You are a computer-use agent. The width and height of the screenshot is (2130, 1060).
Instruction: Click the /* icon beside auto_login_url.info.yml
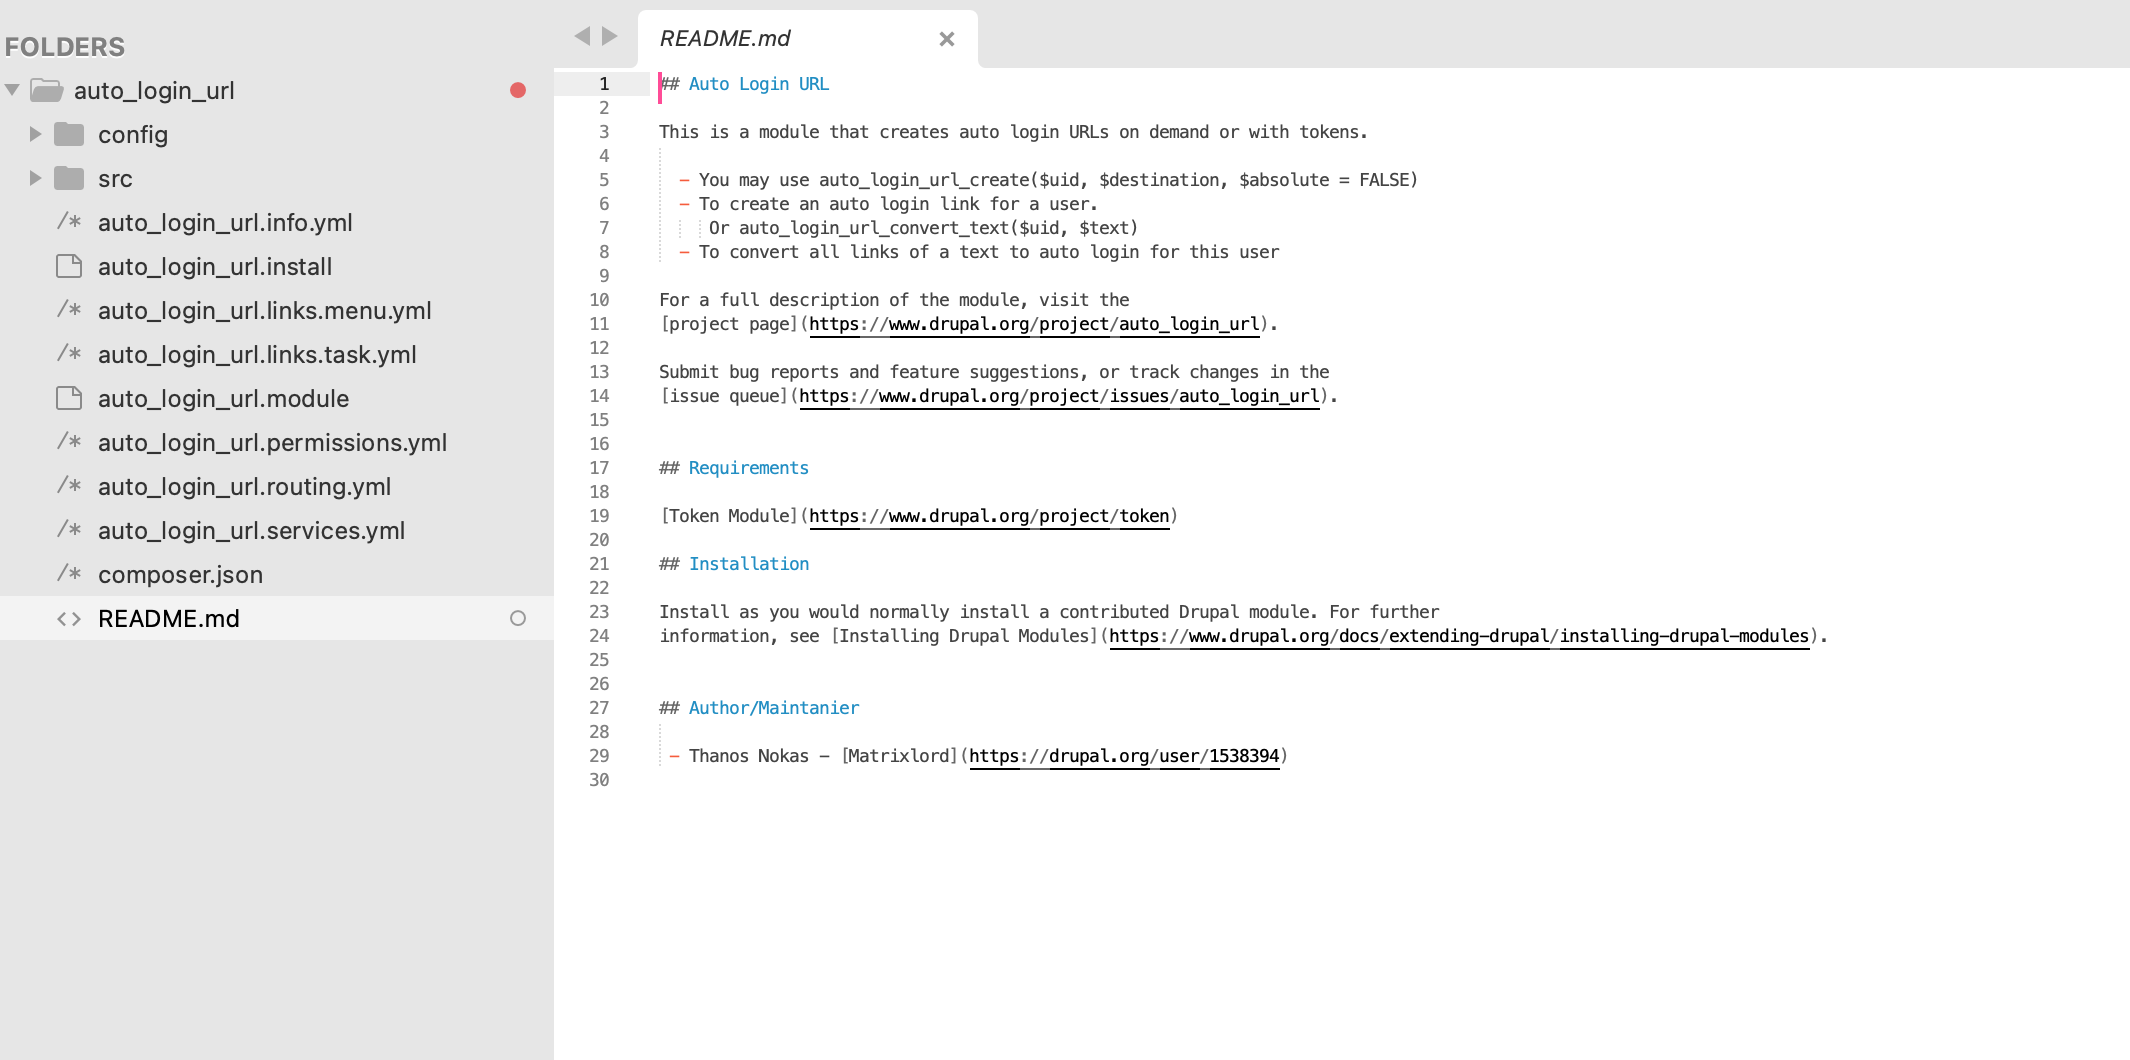coord(68,222)
